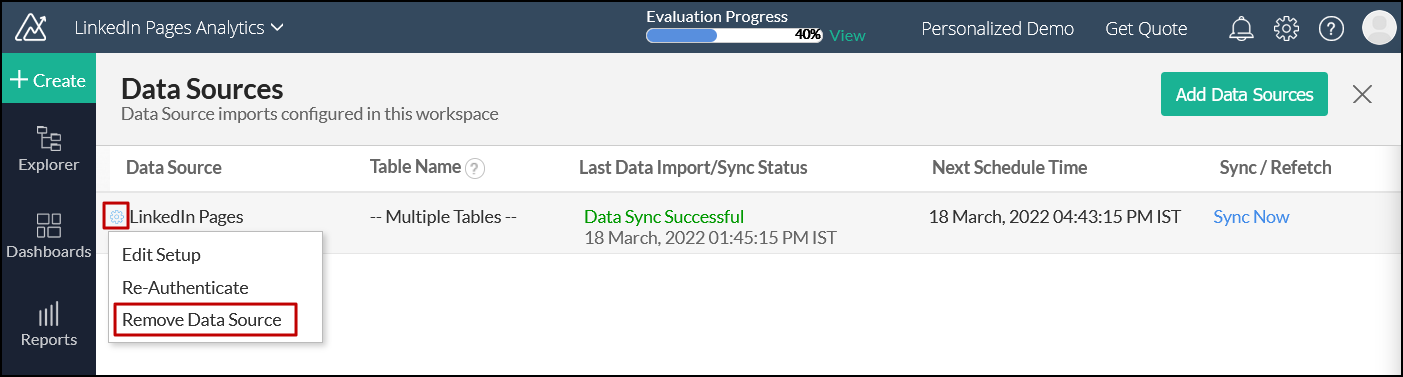Click the Table Name help icon
This screenshot has width=1403, height=377.
(475, 168)
